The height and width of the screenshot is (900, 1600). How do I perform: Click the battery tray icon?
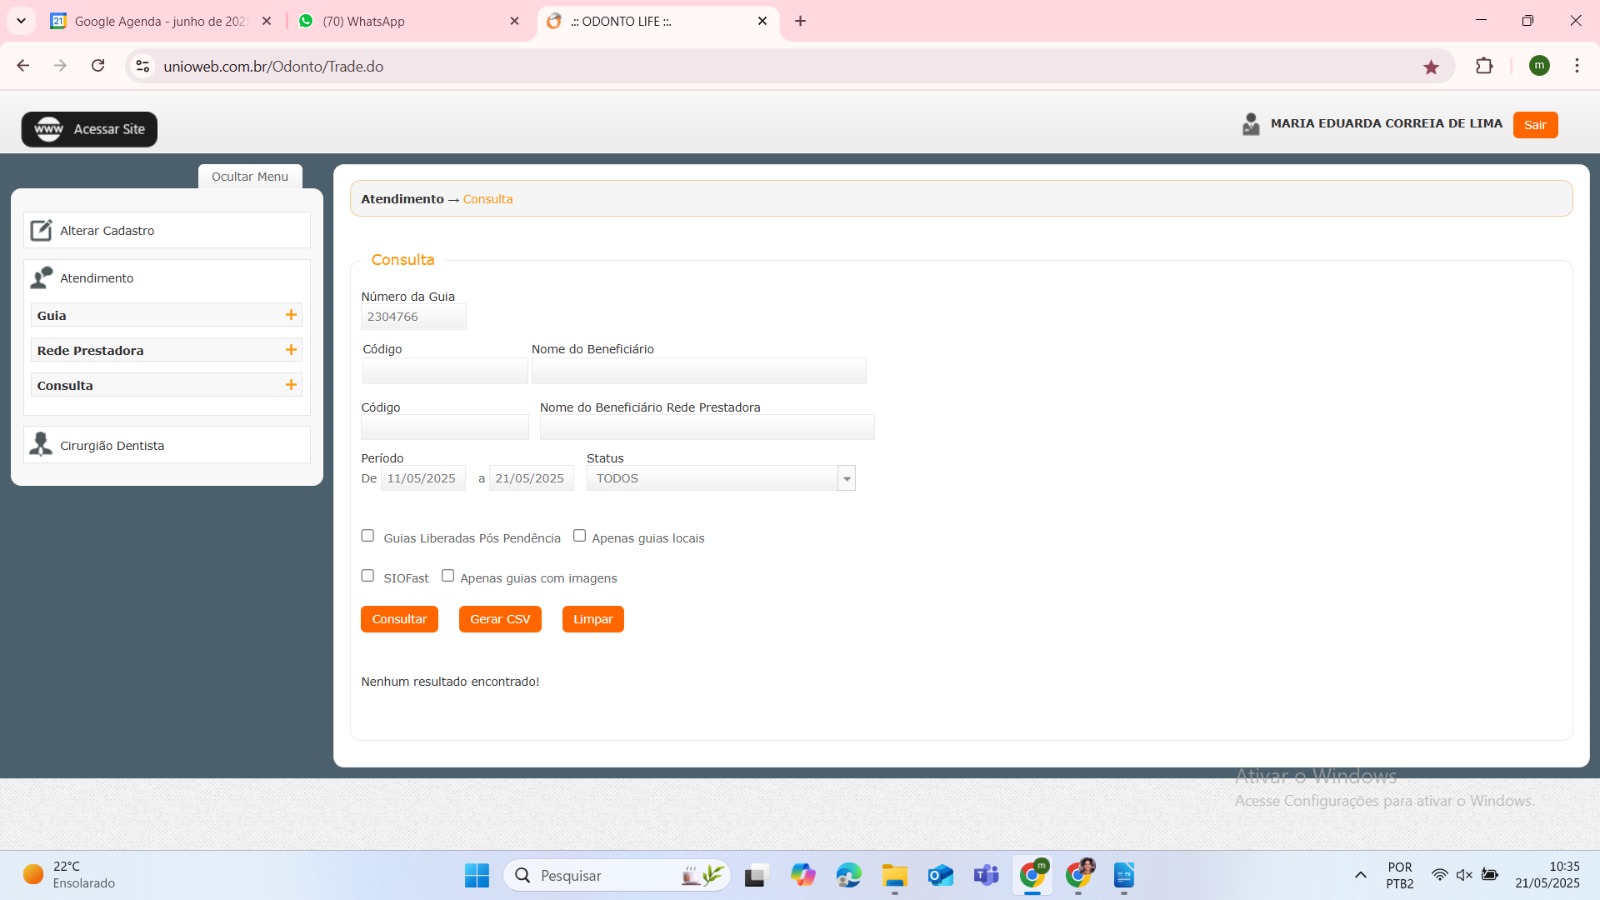(1490, 875)
